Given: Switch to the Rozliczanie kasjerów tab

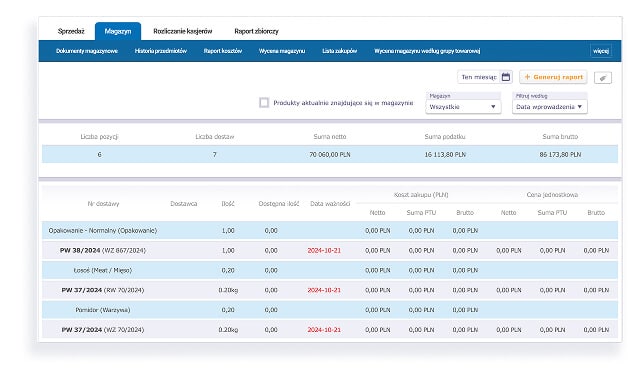Looking at the screenshot, I should pos(183,31).
